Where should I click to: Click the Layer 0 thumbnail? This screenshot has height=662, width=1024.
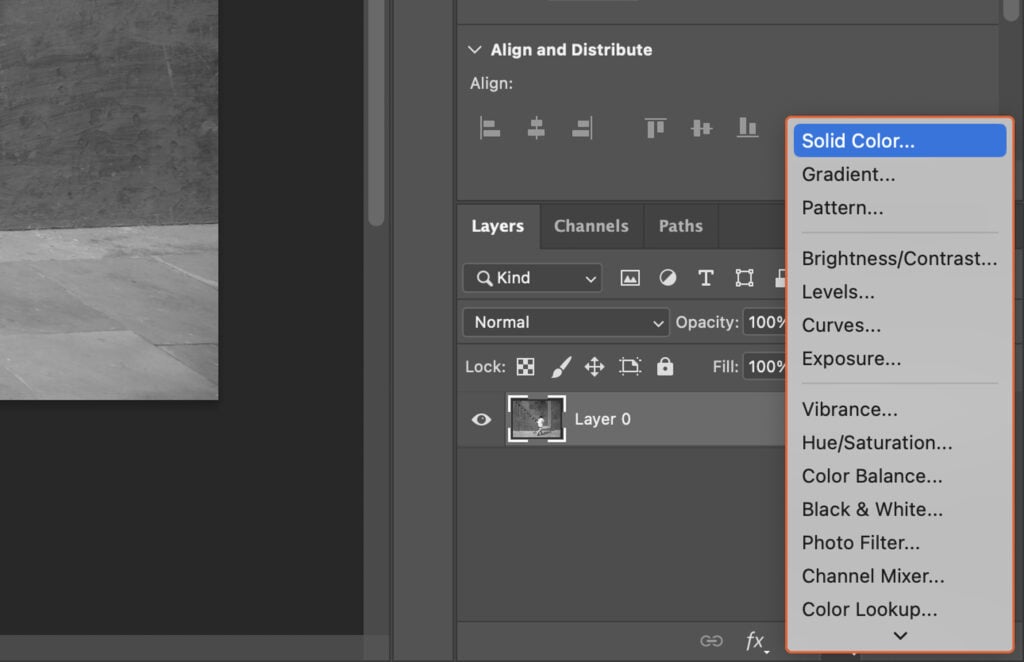click(x=537, y=419)
